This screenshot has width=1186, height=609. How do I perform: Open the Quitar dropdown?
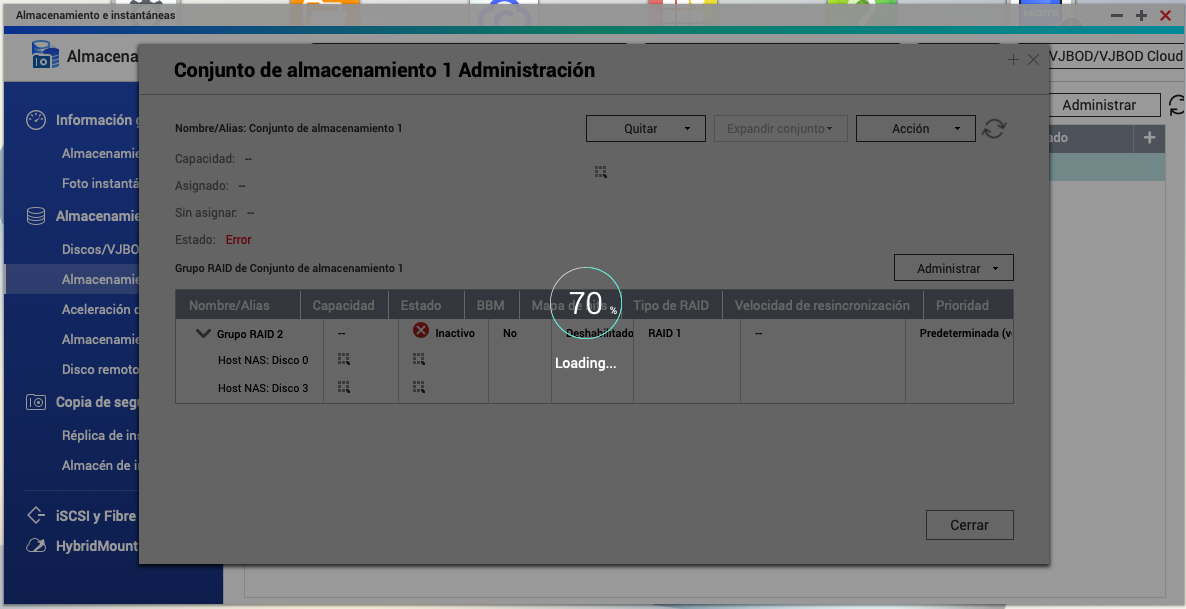click(645, 129)
